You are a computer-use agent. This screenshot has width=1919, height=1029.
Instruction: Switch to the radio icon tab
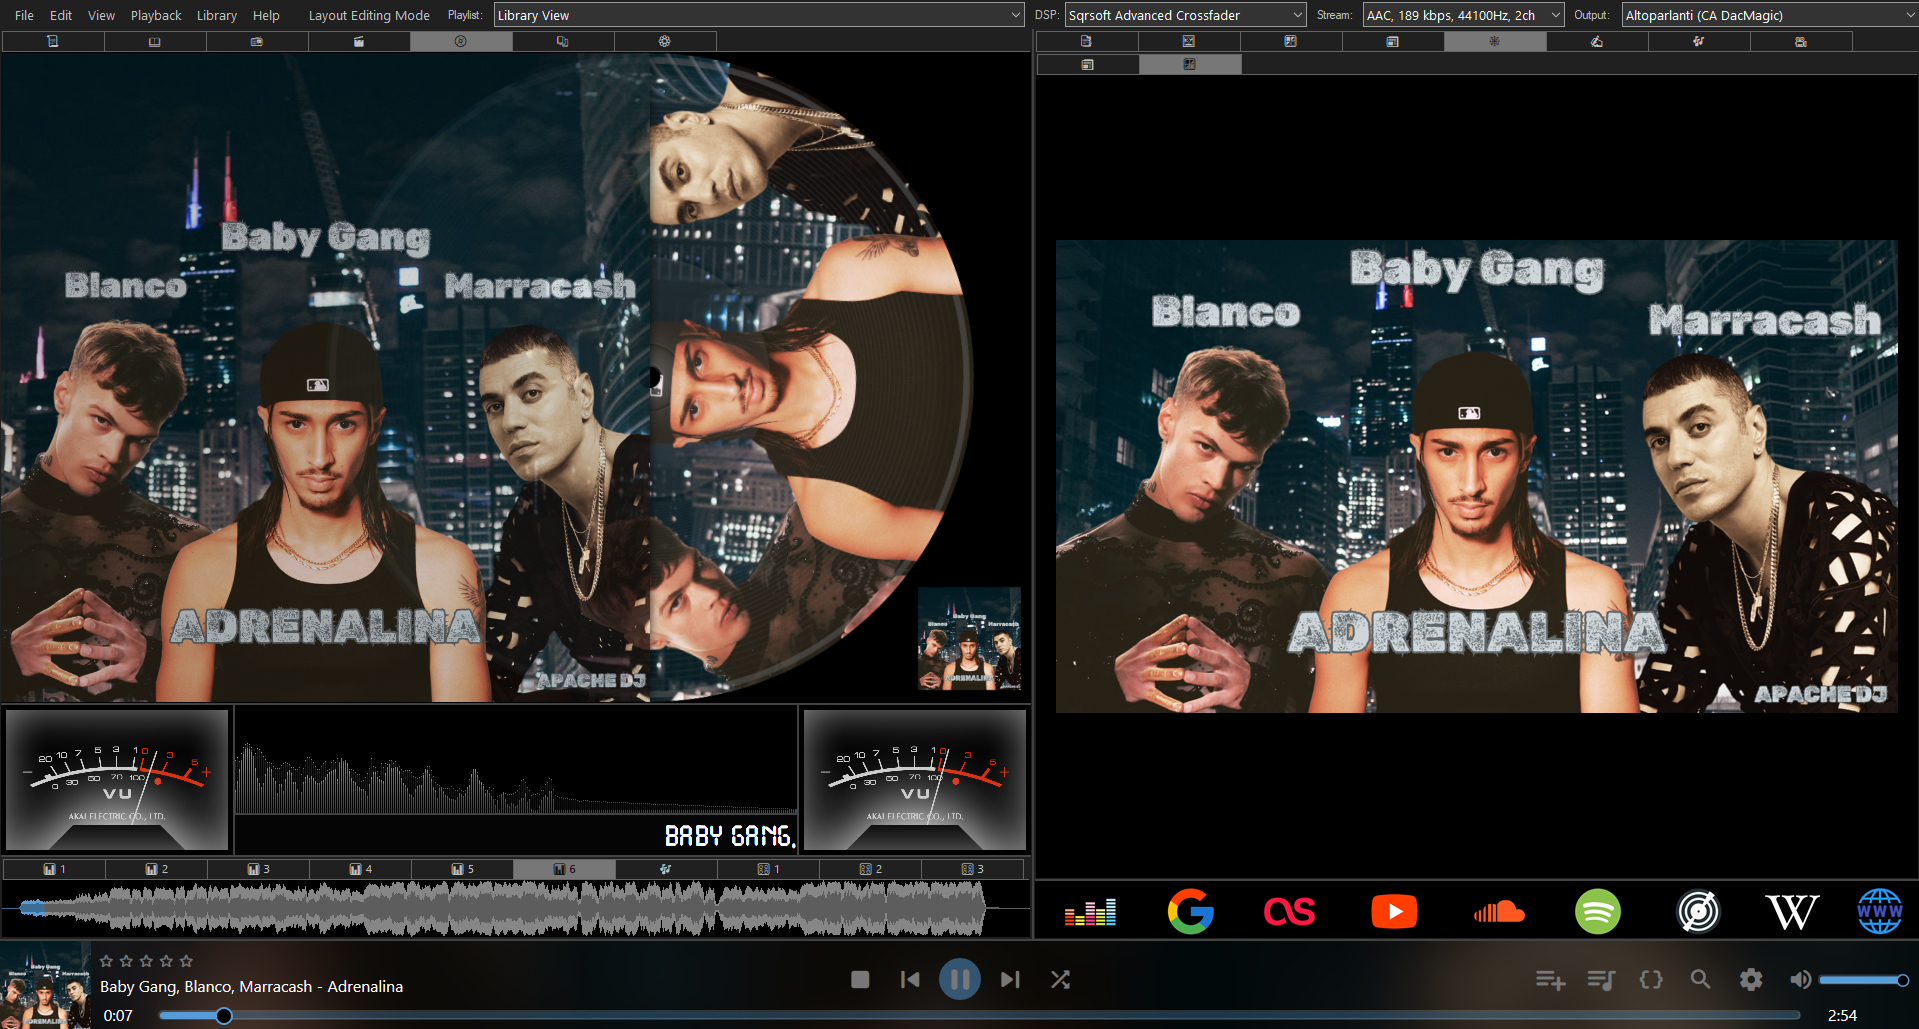(x=257, y=41)
